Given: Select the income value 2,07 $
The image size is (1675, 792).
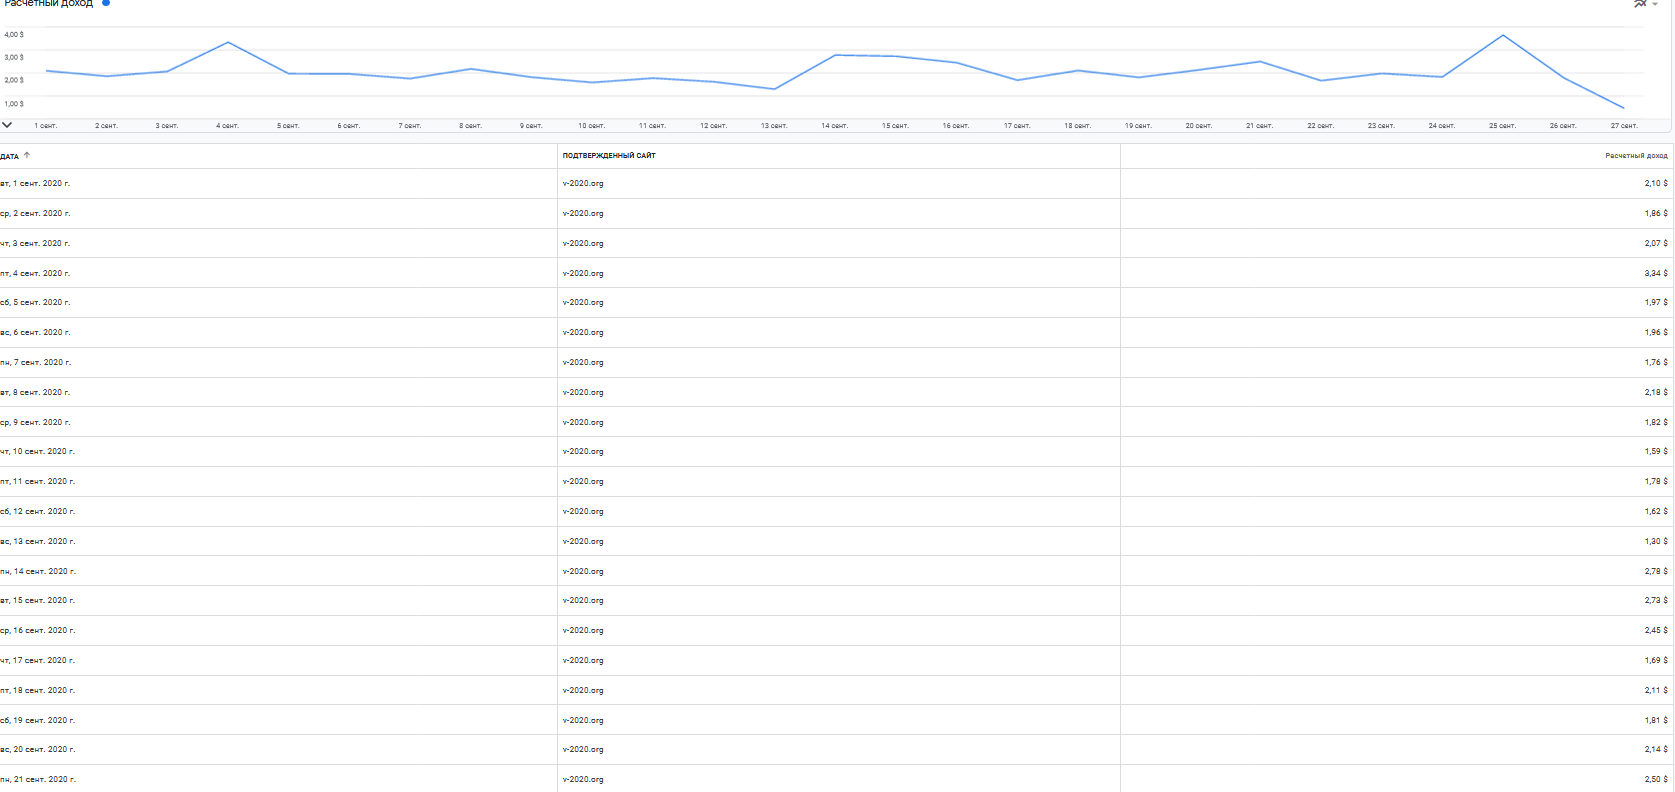Looking at the screenshot, I should click(x=1656, y=244).
